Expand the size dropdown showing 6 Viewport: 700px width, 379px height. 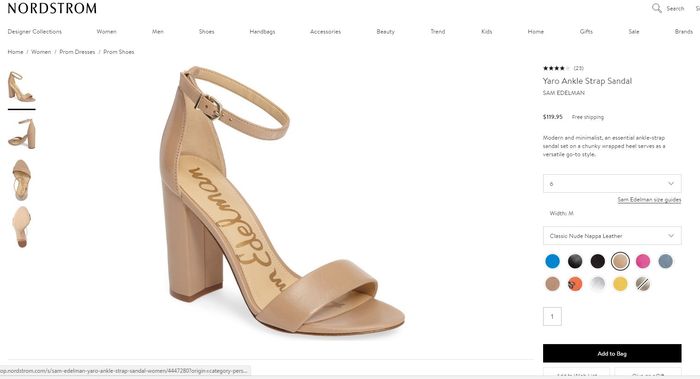click(612, 183)
